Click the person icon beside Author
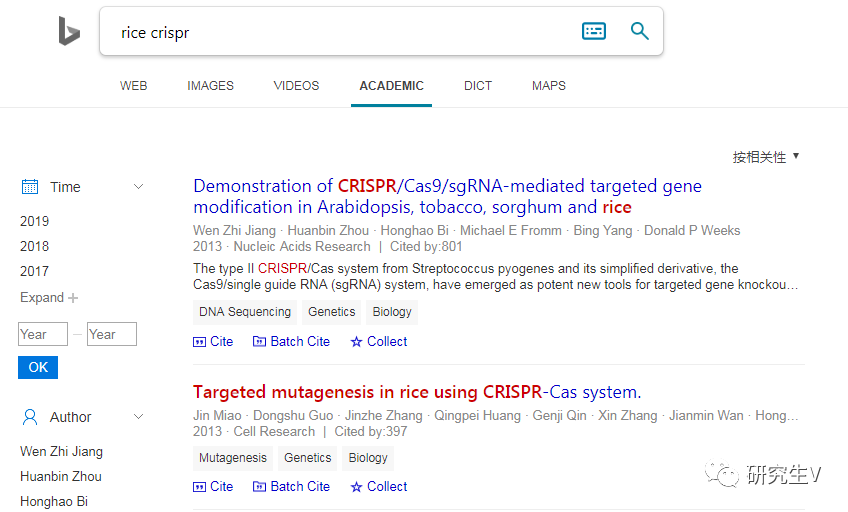 [x=30, y=417]
